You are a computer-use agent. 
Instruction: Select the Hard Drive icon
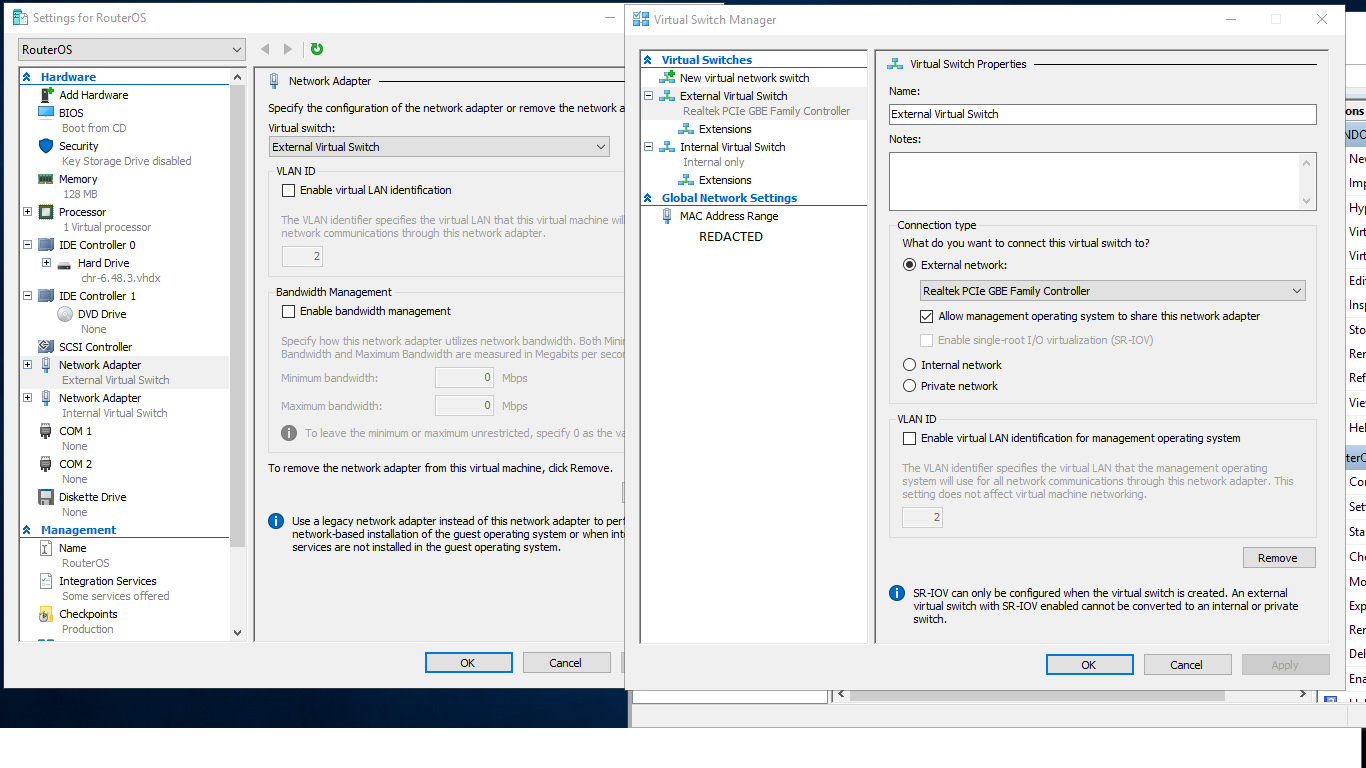(x=64, y=263)
